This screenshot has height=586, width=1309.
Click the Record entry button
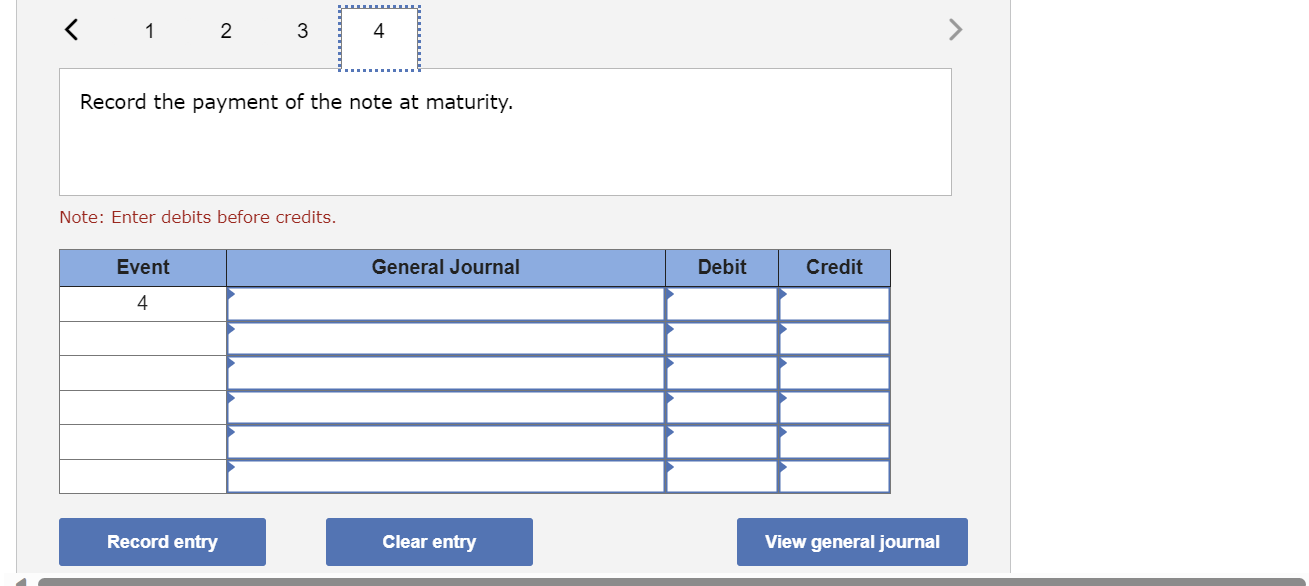click(x=162, y=541)
